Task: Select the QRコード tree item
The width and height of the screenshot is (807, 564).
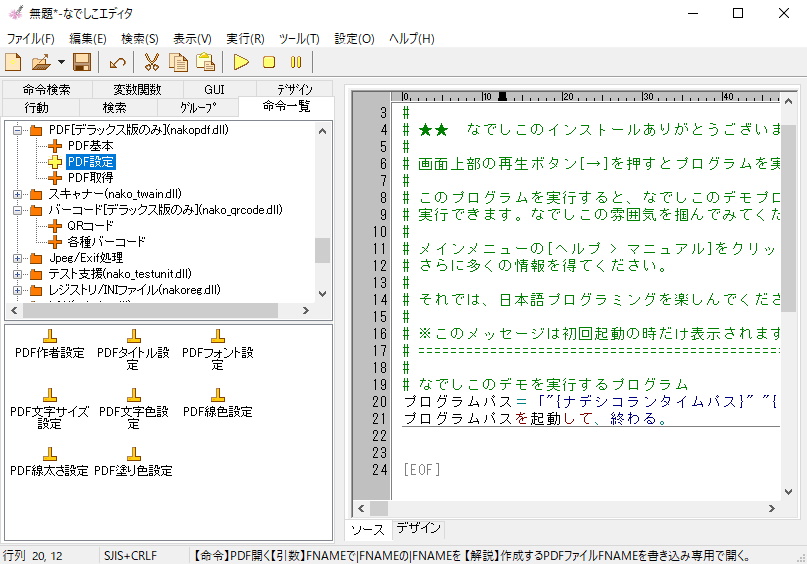Action: click(91, 225)
